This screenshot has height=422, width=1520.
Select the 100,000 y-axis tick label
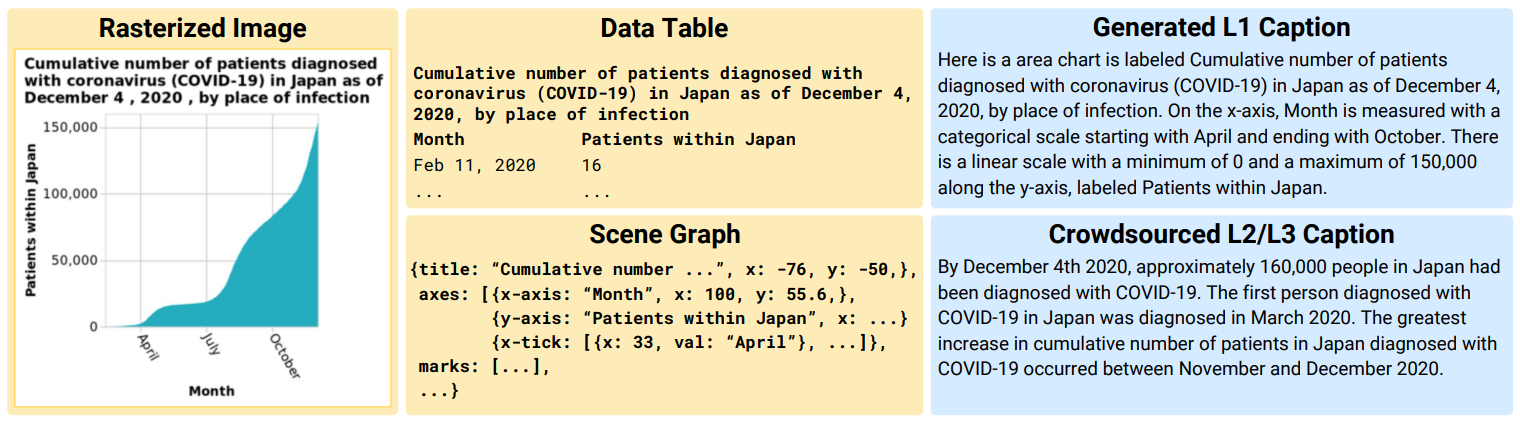coord(70,193)
